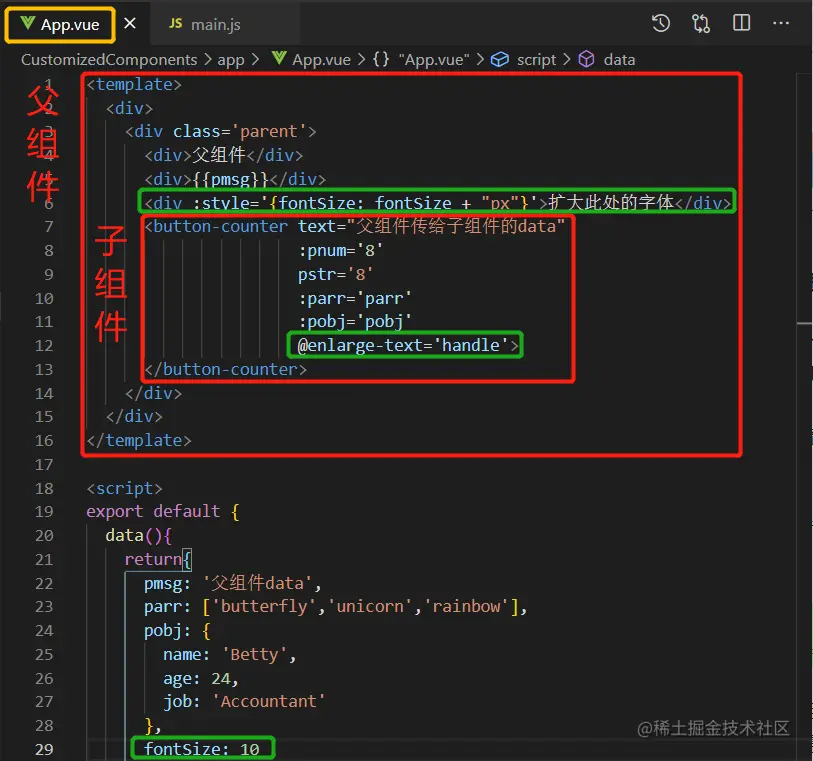Click the </button-counter> closing tag
This screenshot has height=761, width=813.
pos(226,370)
